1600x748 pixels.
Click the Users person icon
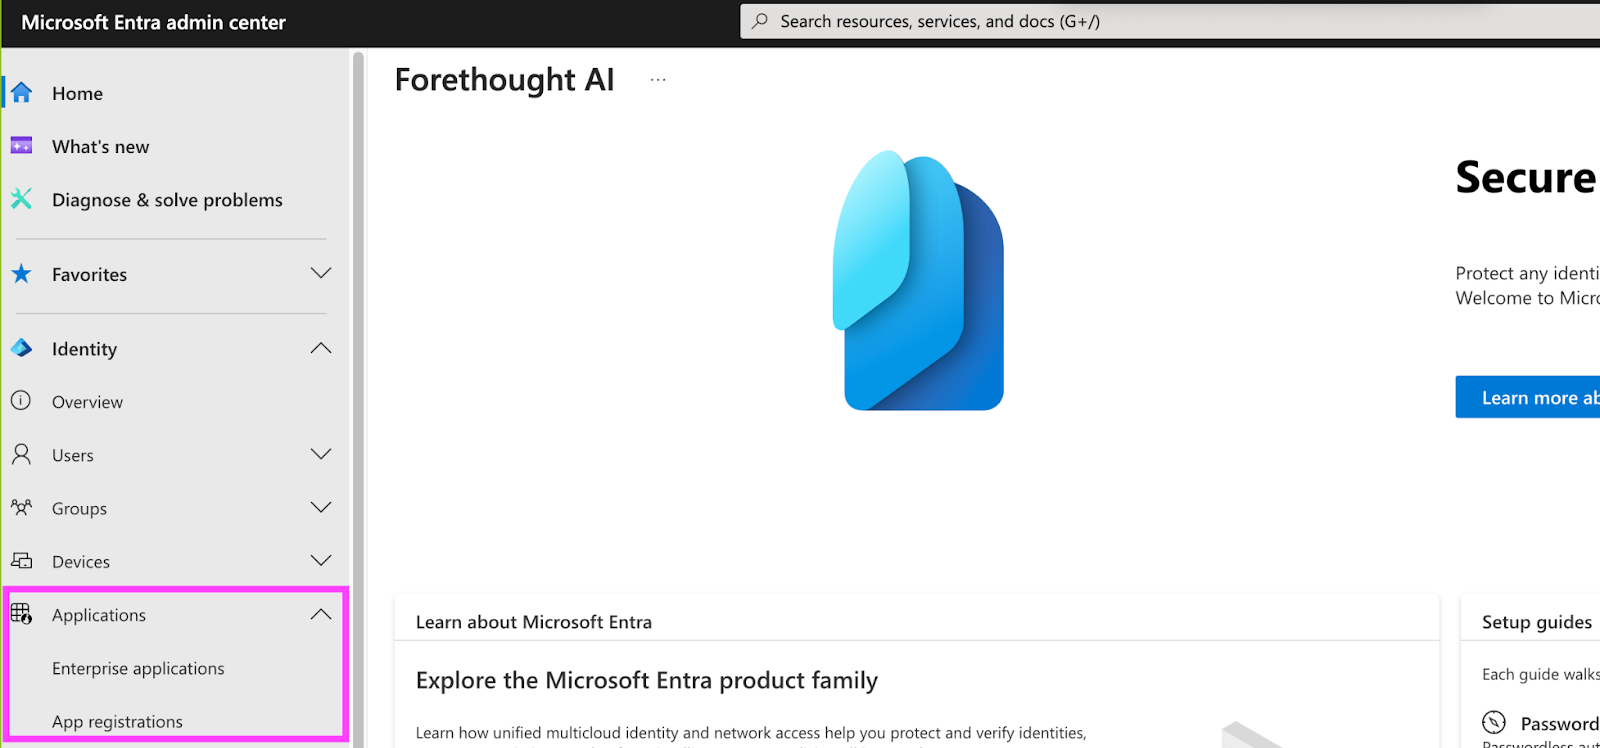coord(21,455)
